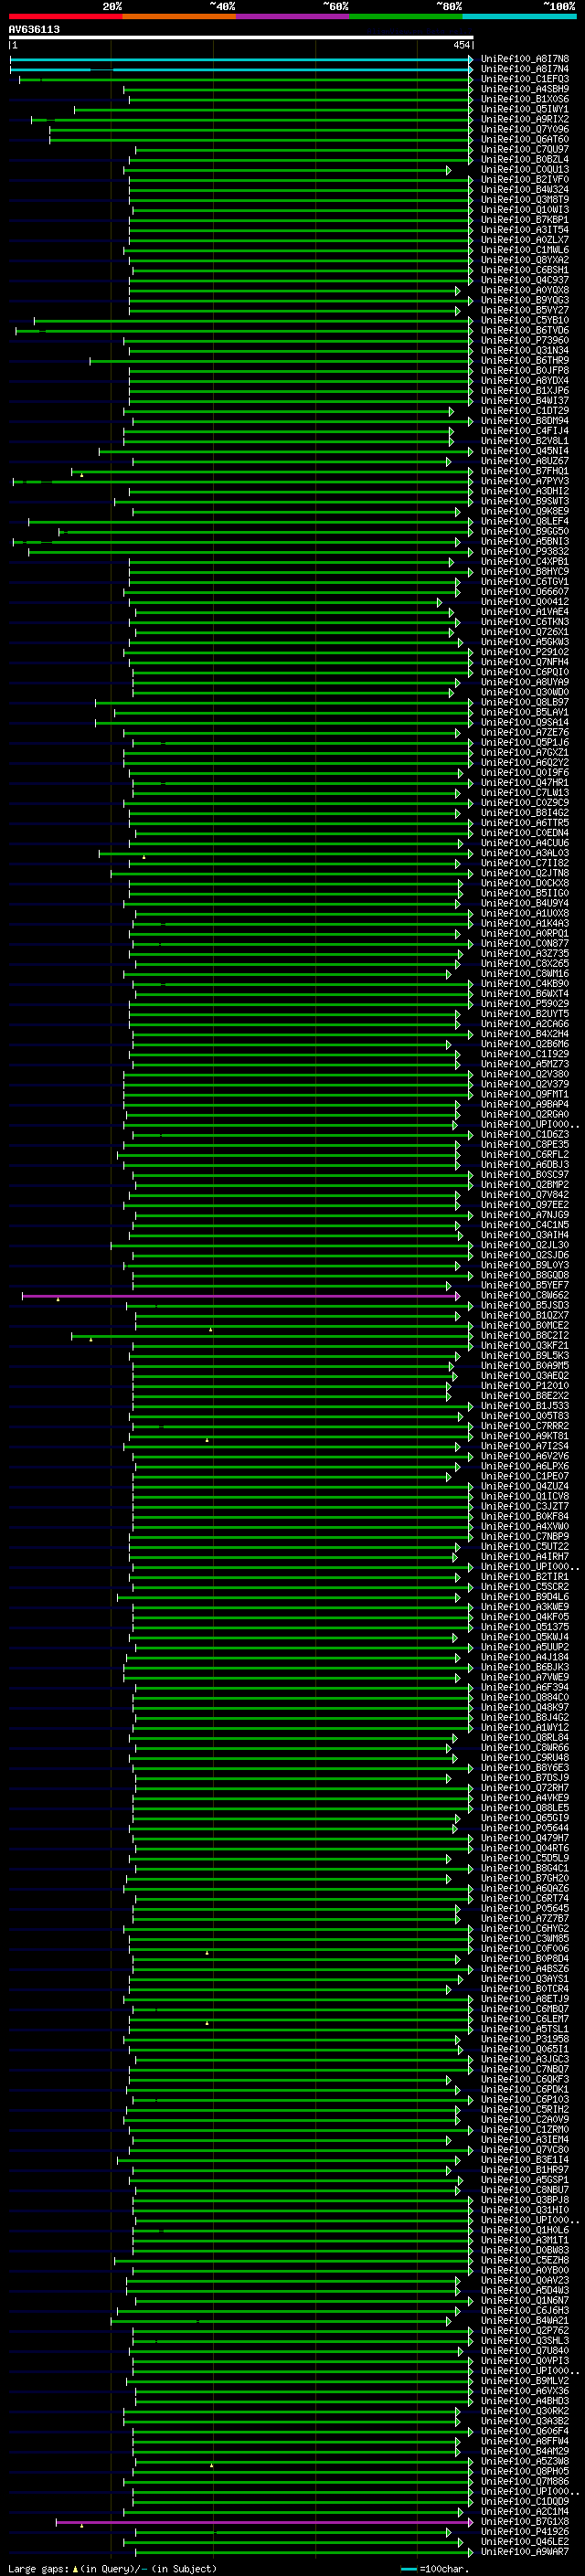585x2576 pixels.
Task: Select the purple ~60% legend color bar
Action: [292, 16]
